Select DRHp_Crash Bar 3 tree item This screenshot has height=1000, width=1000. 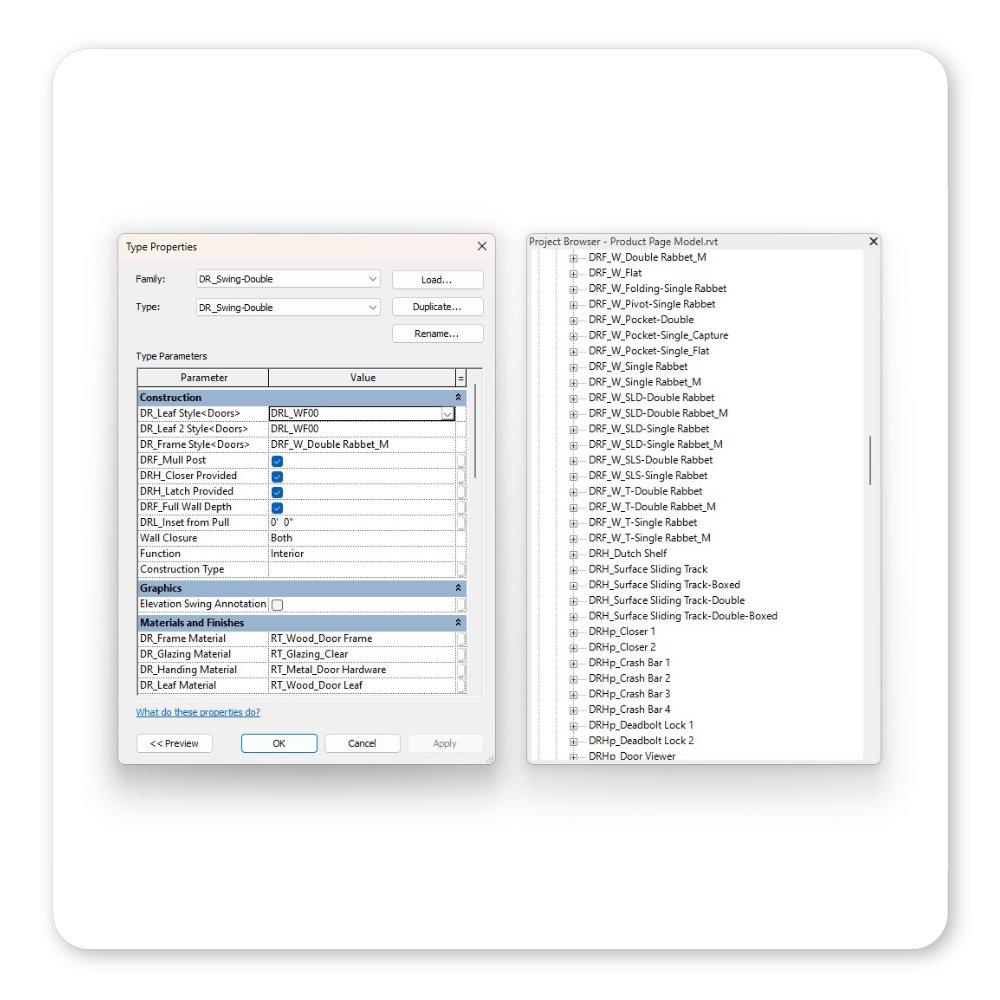pyautogui.click(x=629, y=694)
